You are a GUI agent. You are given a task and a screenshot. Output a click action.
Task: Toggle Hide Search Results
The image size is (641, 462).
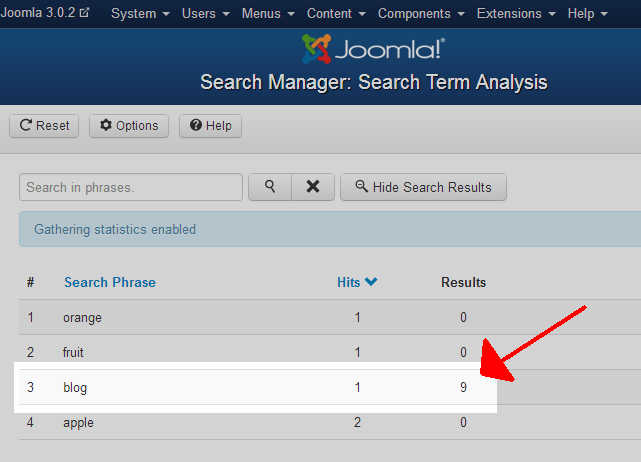pyautogui.click(x=423, y=187)
